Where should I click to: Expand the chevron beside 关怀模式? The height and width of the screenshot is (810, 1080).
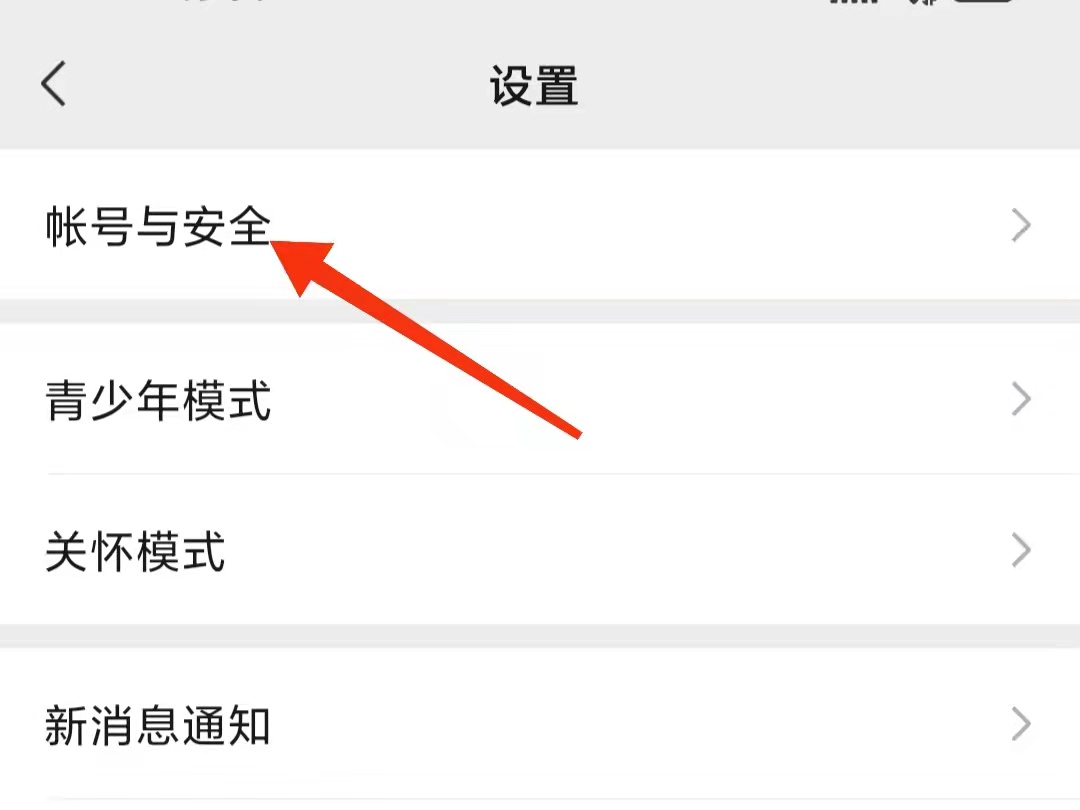(1021, 550)
